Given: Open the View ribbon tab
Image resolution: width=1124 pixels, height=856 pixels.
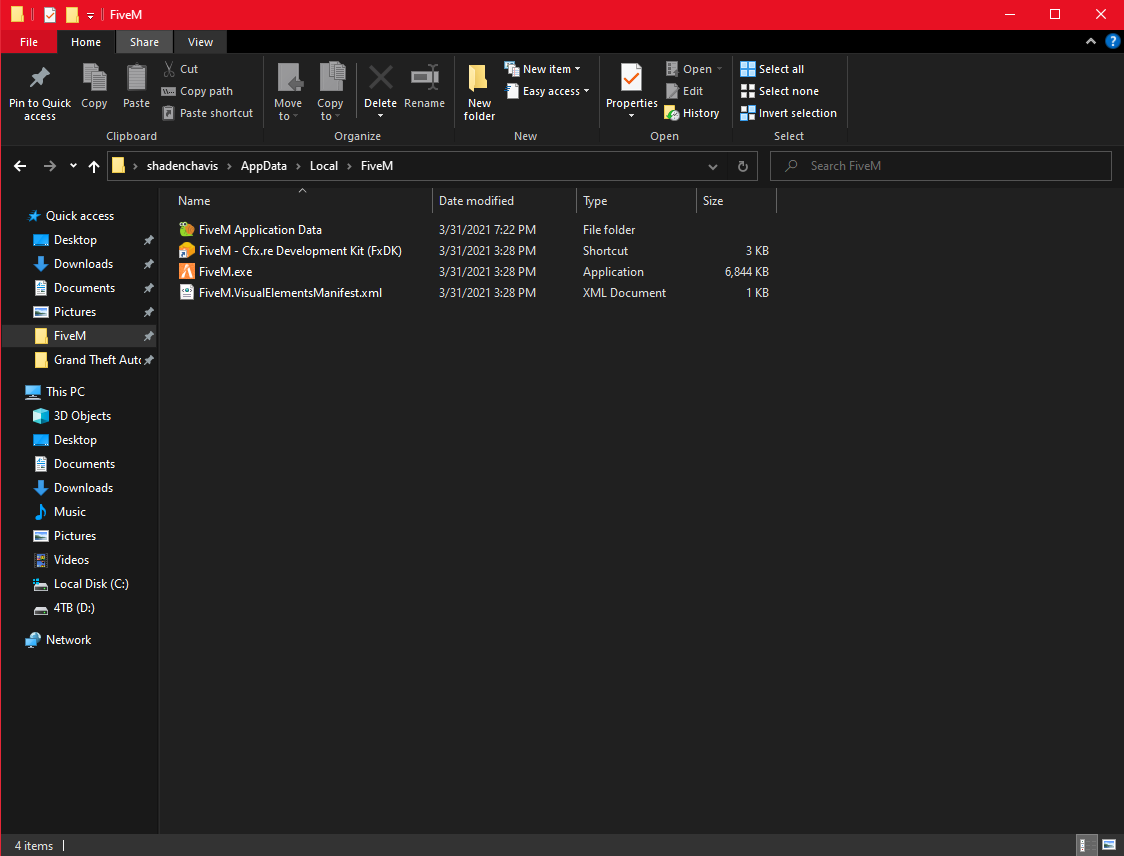Looking at the screenshot, I should point(200,42).
